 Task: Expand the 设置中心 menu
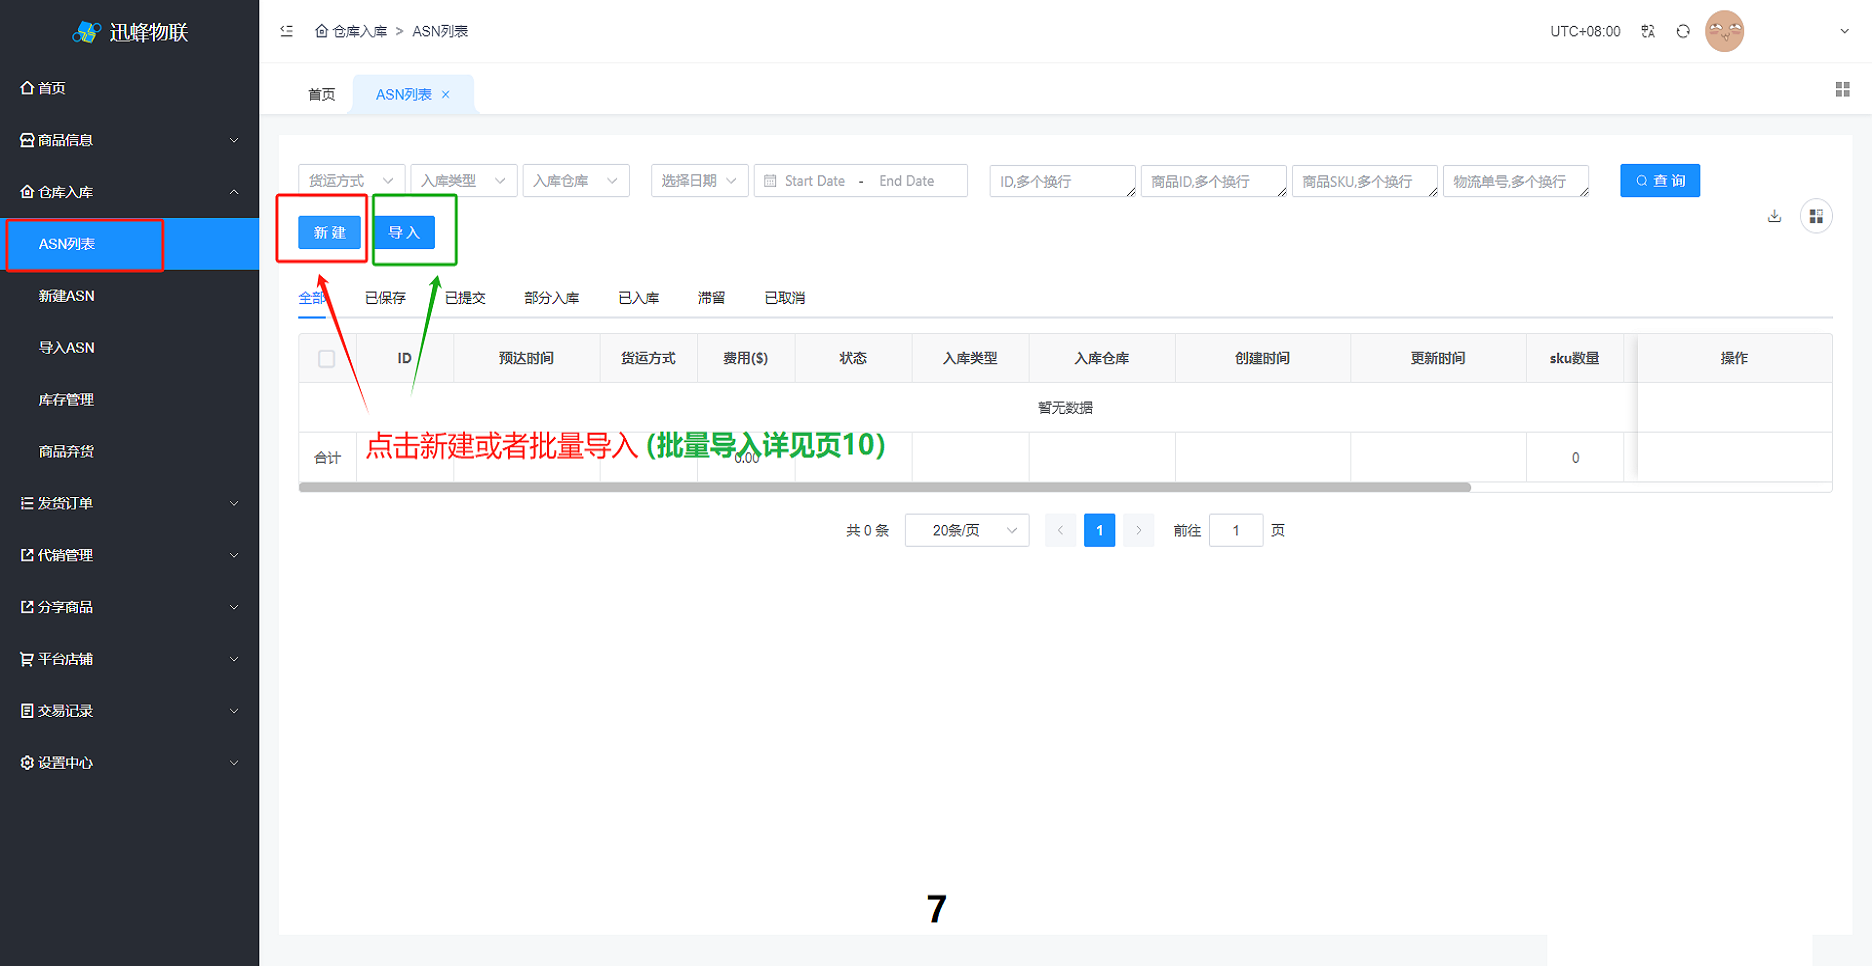[x=129, y=763]
